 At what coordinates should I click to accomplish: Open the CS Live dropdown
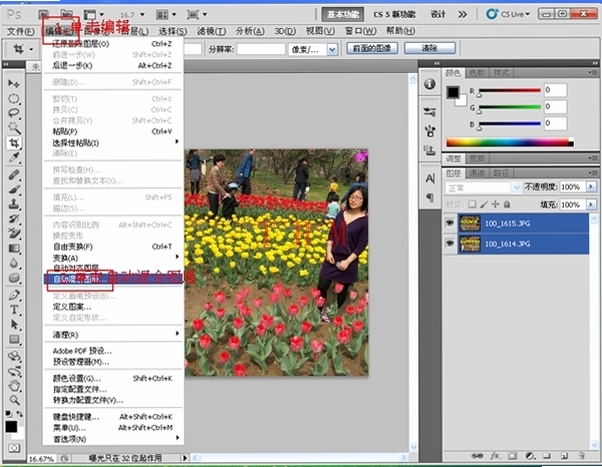tap(508, 14)
